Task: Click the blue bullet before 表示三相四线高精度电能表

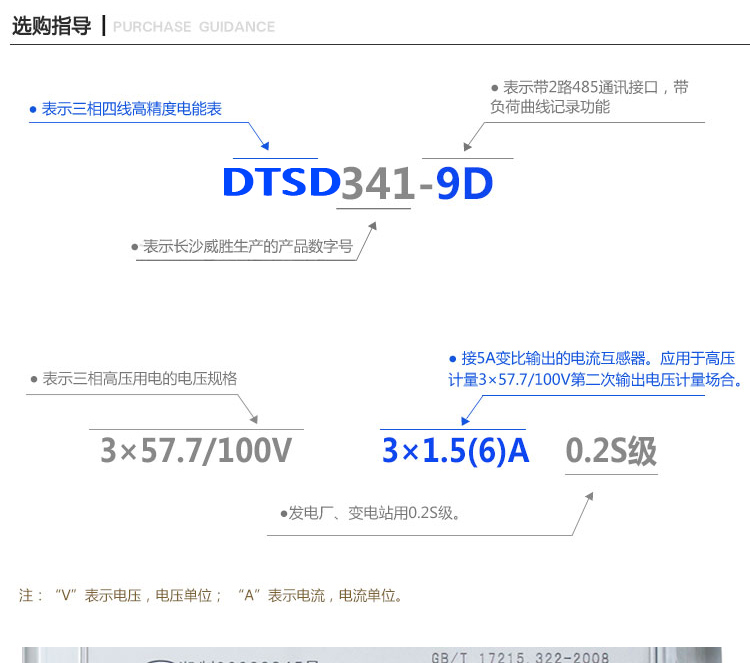Action: click(x=32, y=110)
